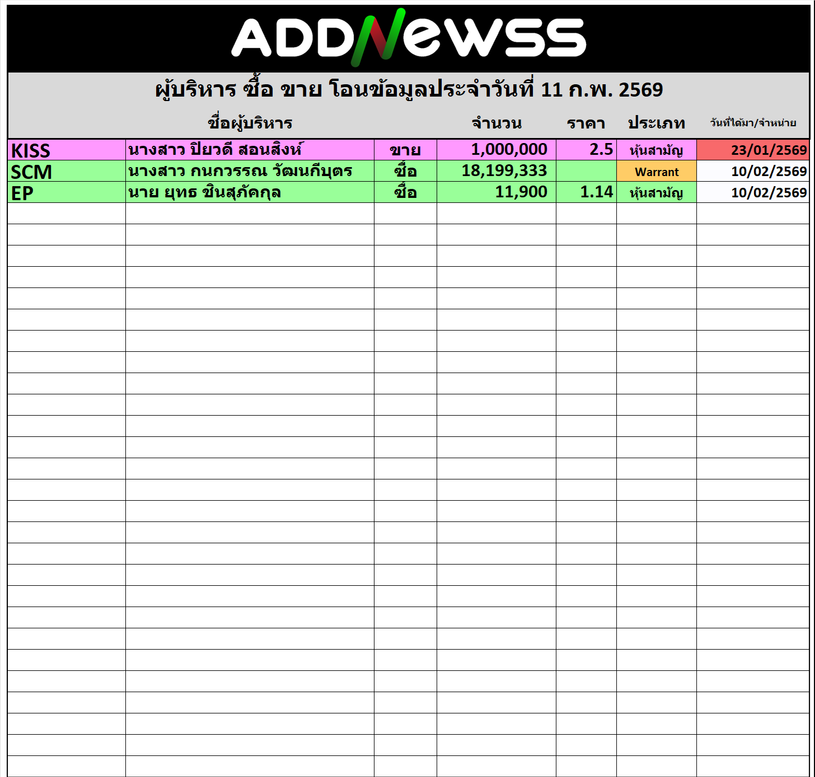Select the KISS stock symbol cell

(66, 150)
